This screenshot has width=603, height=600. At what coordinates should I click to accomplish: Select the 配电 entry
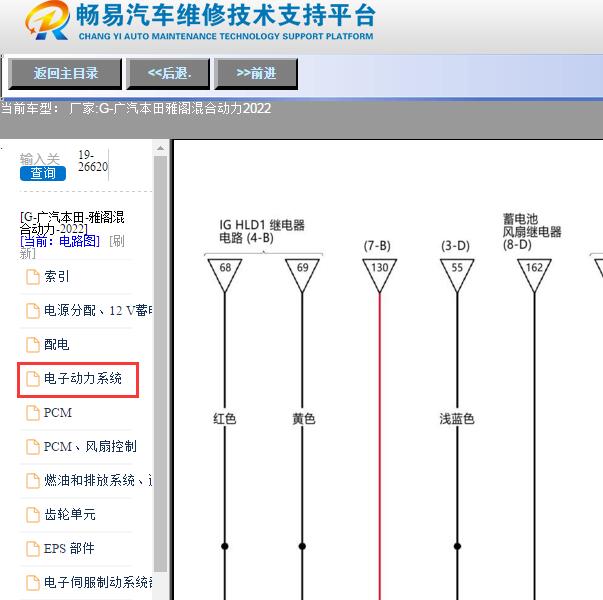pyautogui.click(x=56, y=344)
